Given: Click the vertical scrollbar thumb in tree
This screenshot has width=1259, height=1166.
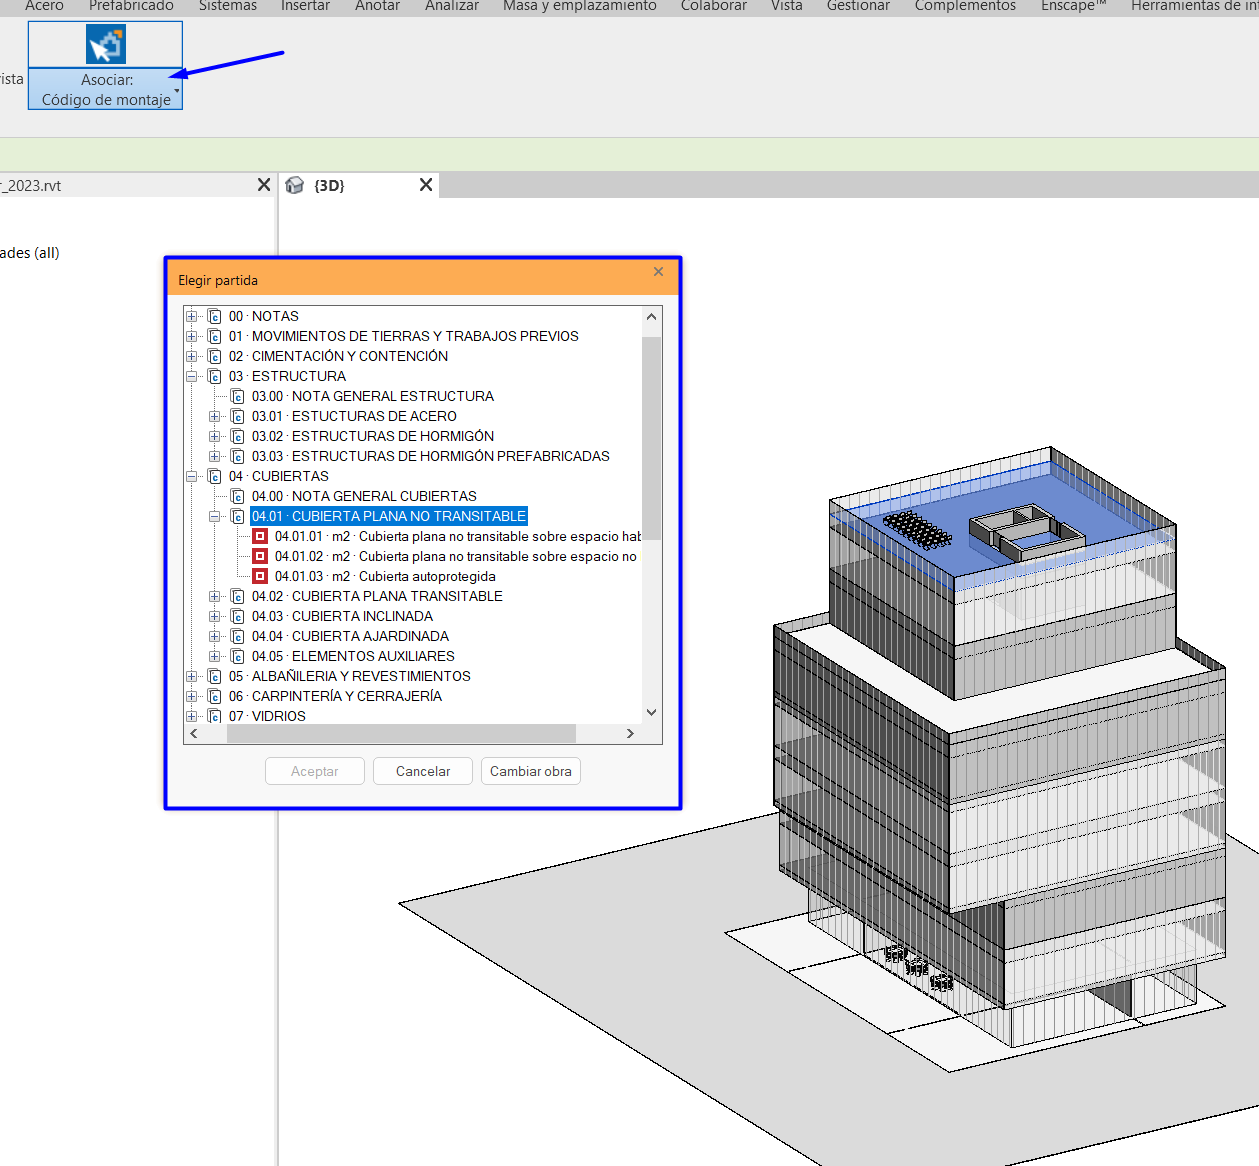Looking at the screenshot, I should (x=651, y=438).
